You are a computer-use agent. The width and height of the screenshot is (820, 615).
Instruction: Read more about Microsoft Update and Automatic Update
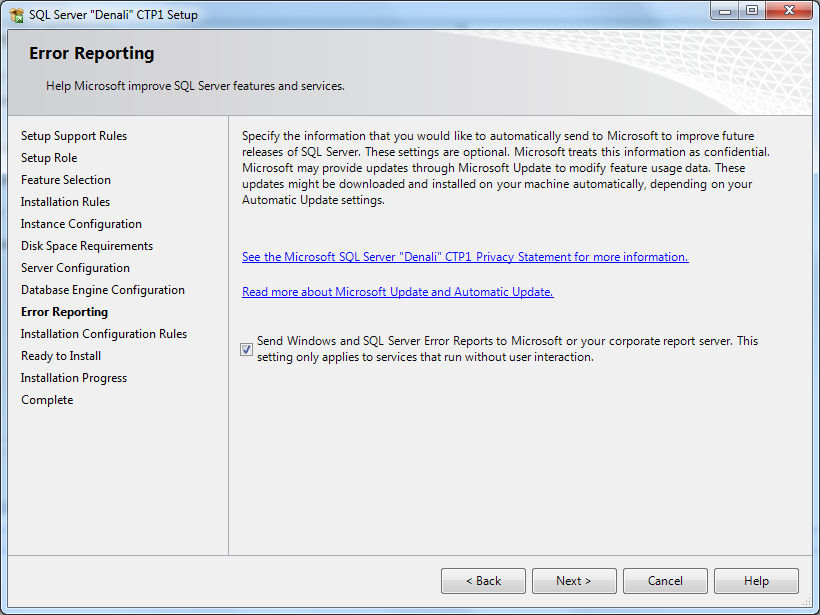[x=397, y=292]
